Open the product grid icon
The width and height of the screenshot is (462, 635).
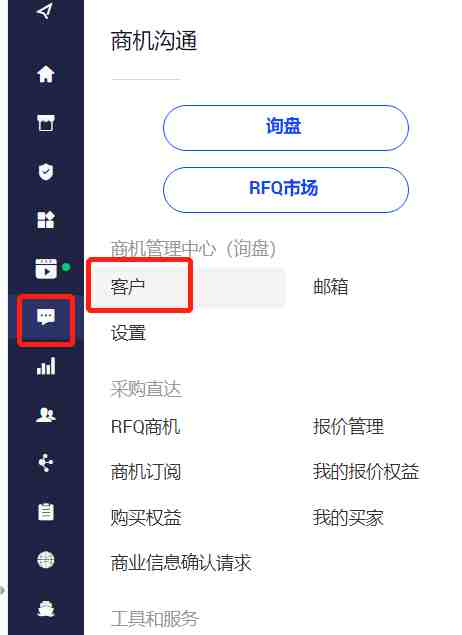[x=46, y=220]
